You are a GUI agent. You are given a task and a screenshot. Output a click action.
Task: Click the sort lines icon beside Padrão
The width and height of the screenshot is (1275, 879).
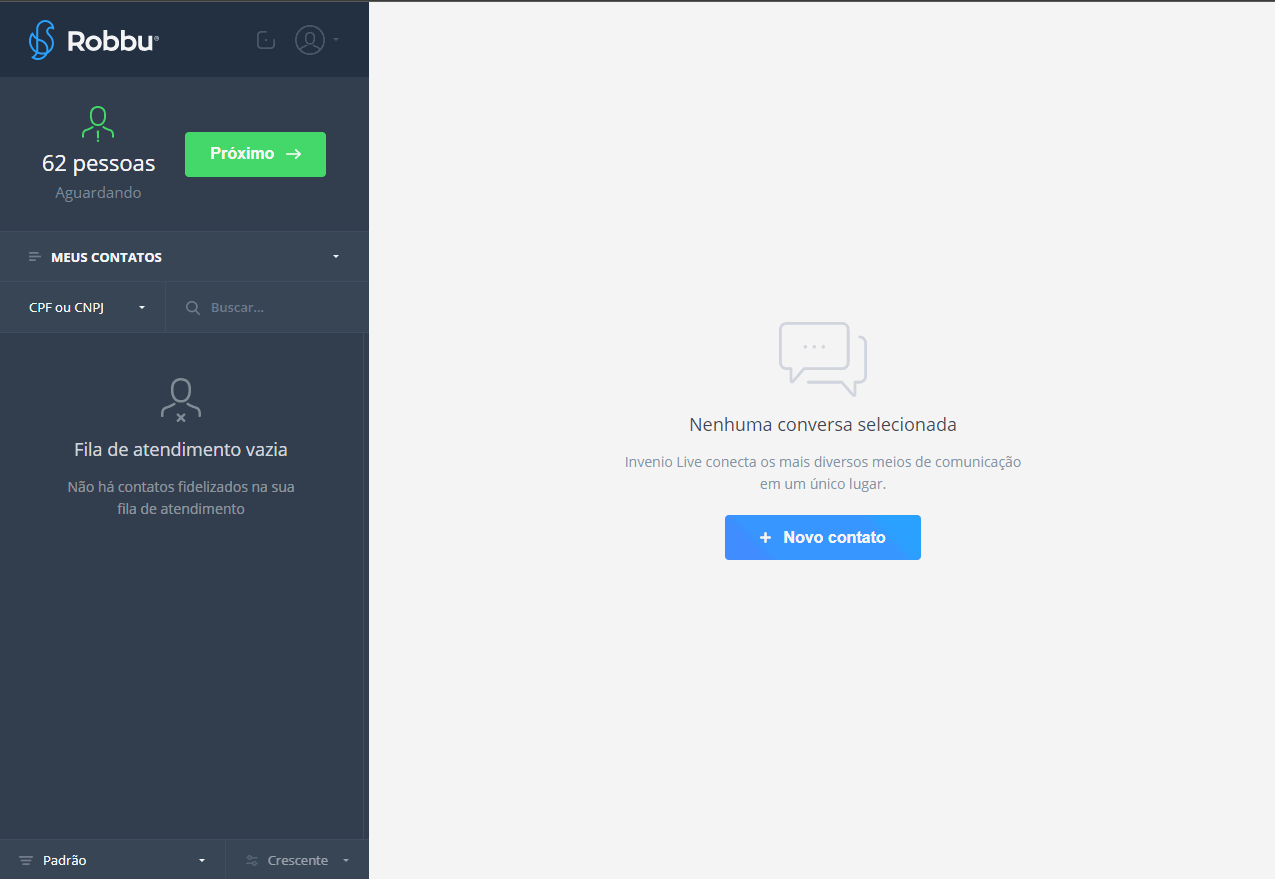(x=26, y=860)
